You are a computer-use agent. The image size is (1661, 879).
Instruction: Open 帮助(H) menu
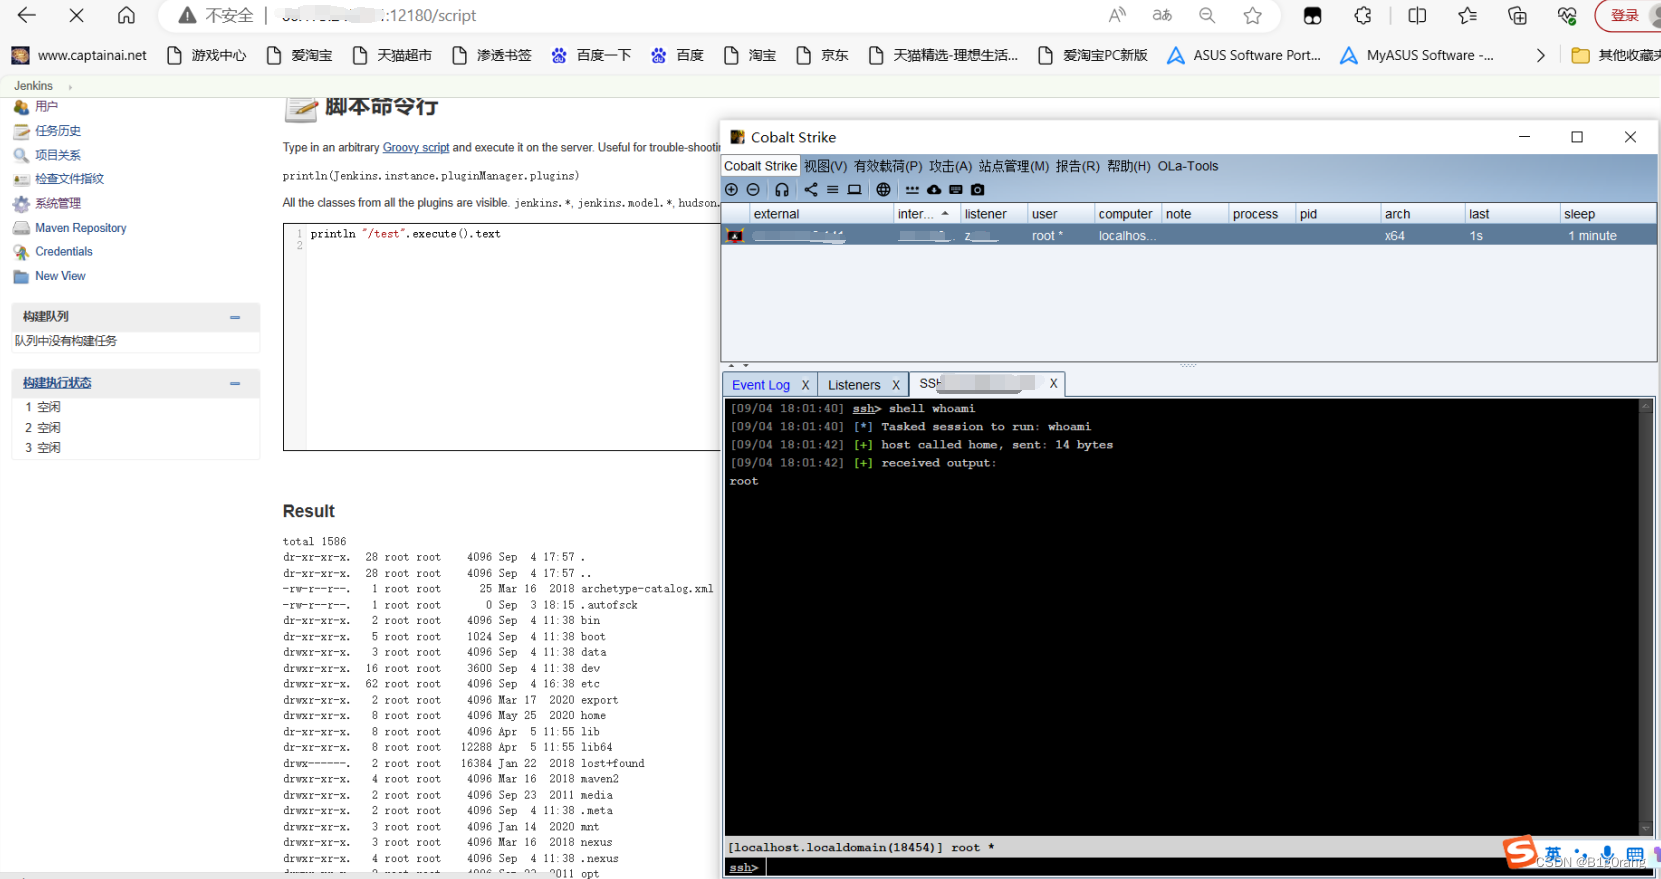pos(1128,166)
